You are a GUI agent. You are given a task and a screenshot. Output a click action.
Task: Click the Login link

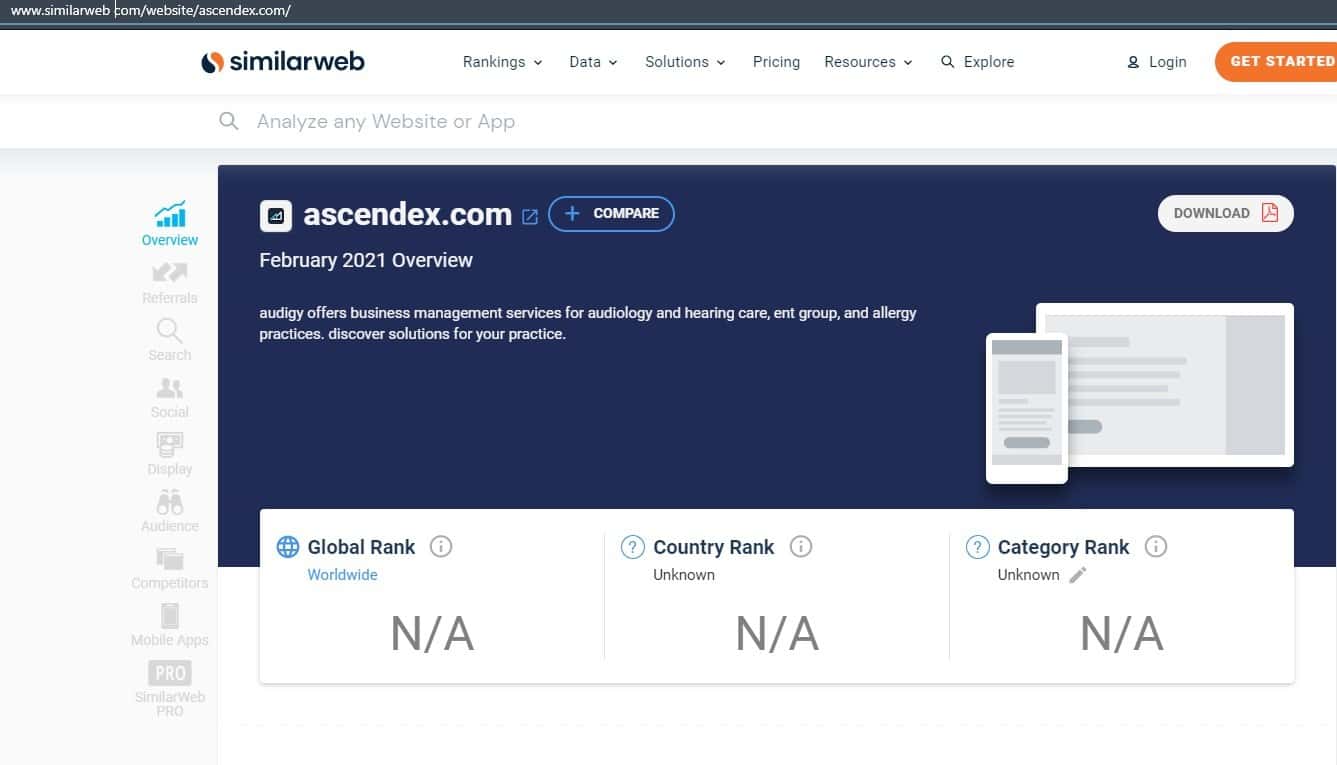coord(1156,62)
